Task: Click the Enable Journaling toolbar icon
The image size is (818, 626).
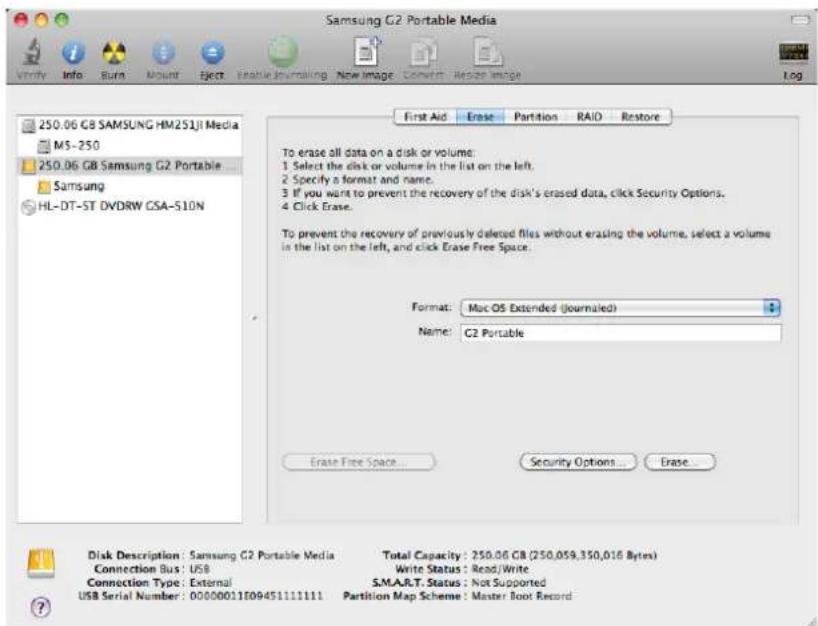Action: 283,52
